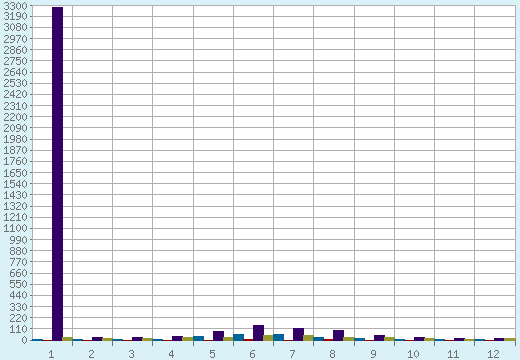Select the purple bar in category 8
520x360 pixels.
pos(338,335)
